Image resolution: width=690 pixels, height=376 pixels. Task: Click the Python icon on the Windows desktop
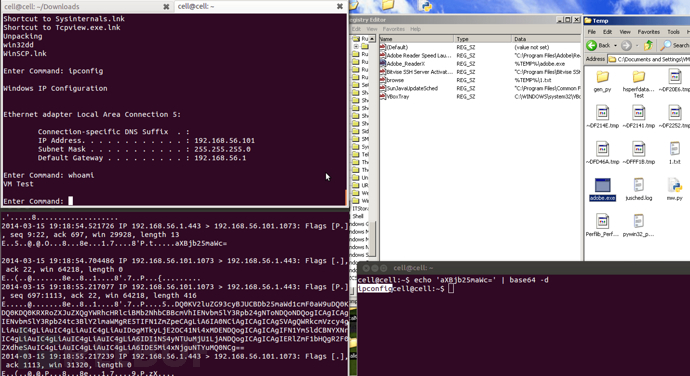pyautogui.click(x=426, y=5)
